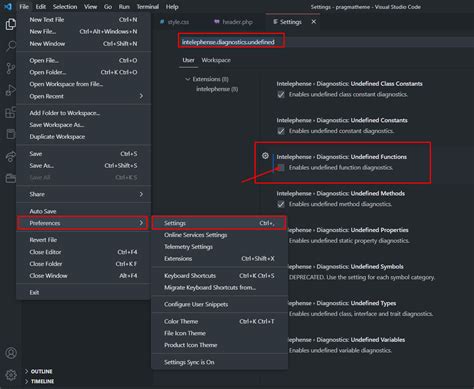Open the Go menu
This screenshot has height=389, width=474.
coord(108,7)
